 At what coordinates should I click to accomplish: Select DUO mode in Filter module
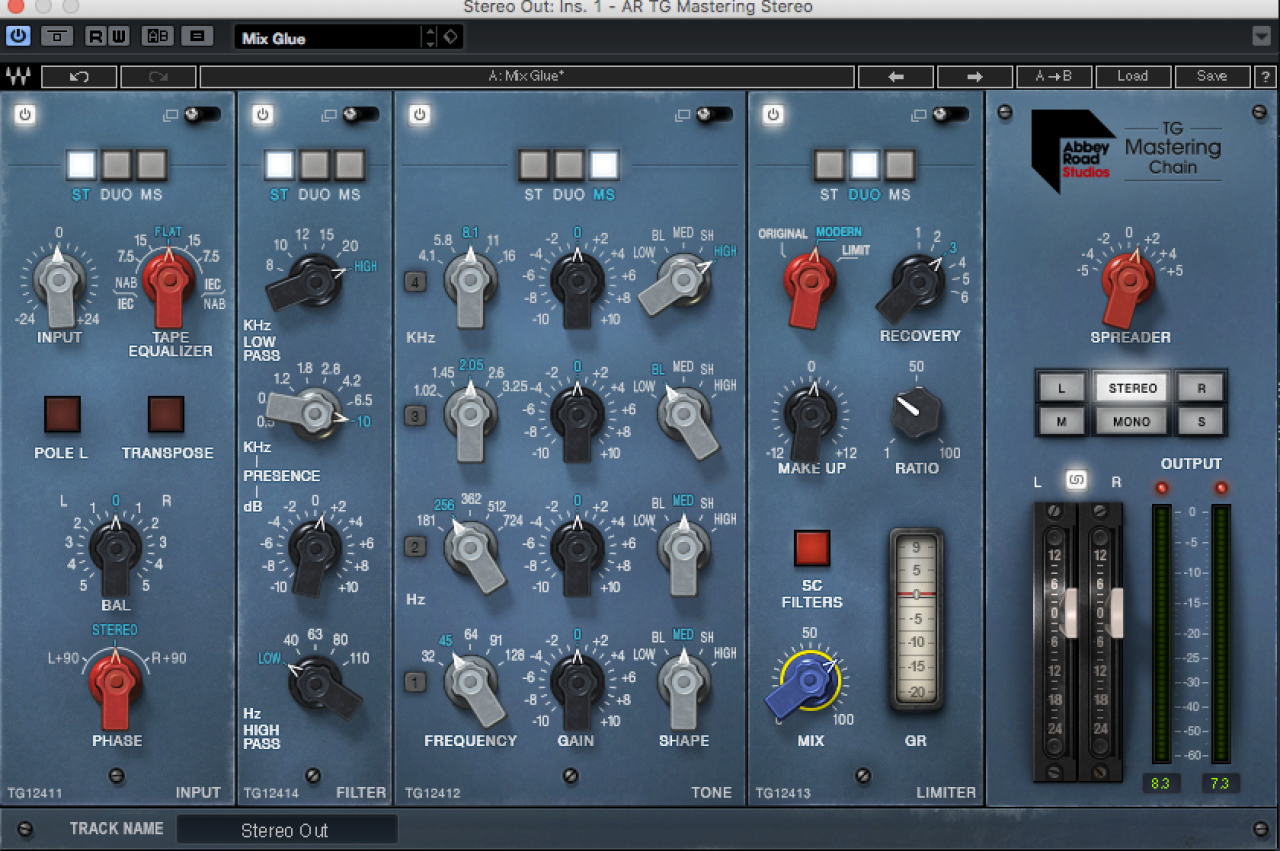(315, 164)
